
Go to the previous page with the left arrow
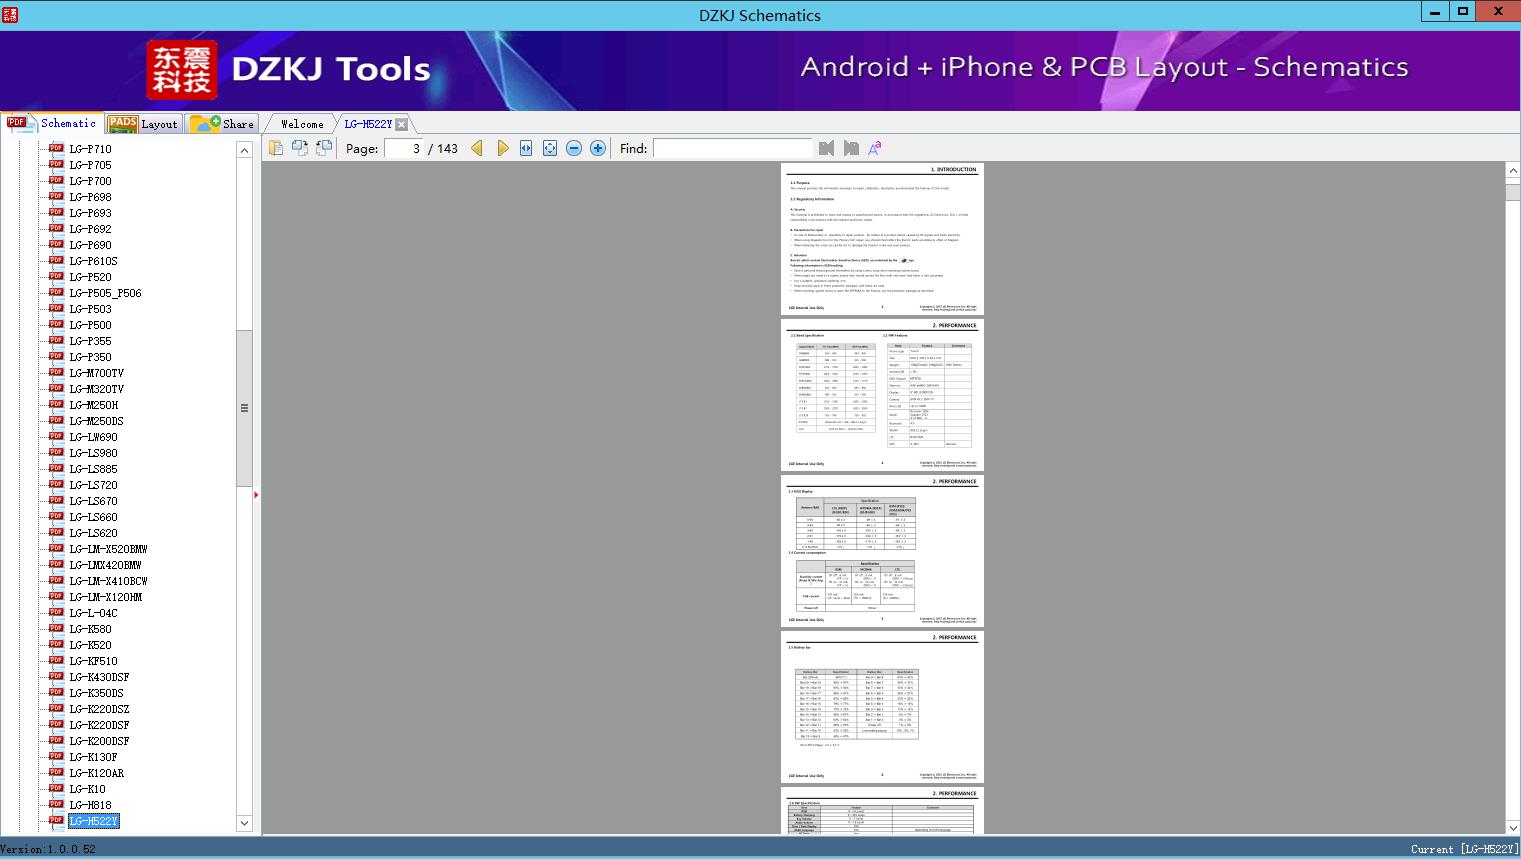[477, 148]
